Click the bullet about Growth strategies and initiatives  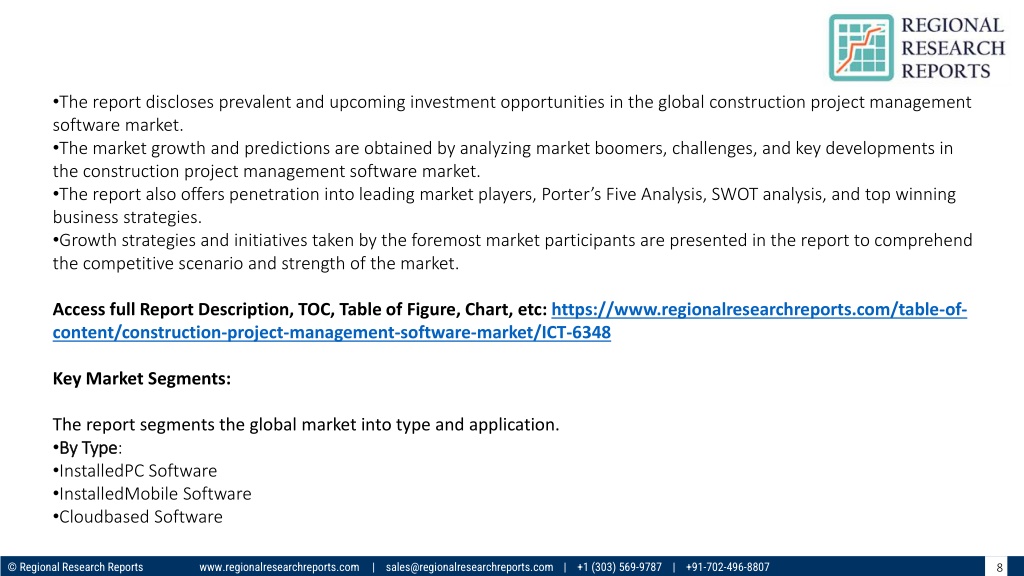coord(513,251)
